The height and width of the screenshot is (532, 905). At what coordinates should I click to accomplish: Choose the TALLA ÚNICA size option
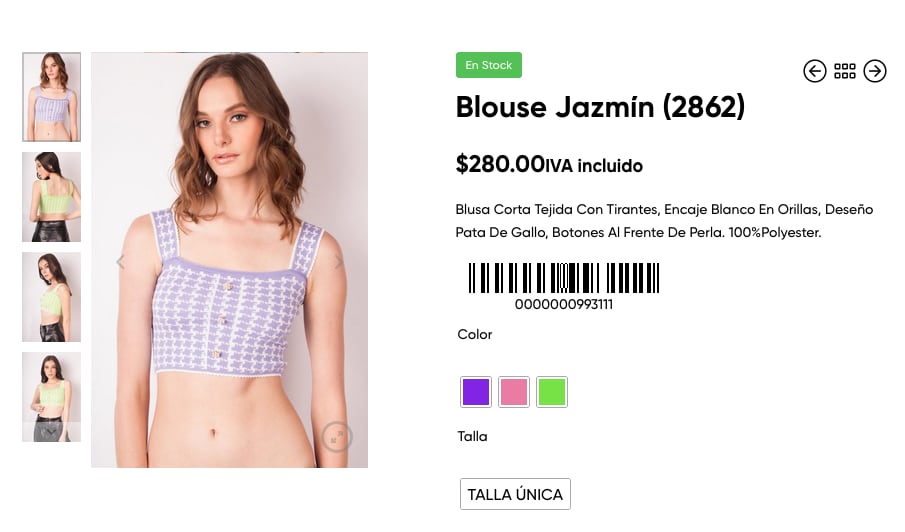tap(515, 494)
